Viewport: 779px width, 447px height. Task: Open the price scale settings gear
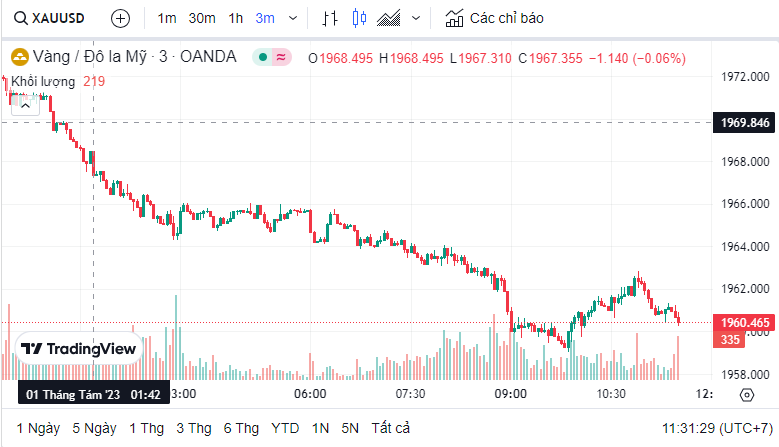(746, 394)
